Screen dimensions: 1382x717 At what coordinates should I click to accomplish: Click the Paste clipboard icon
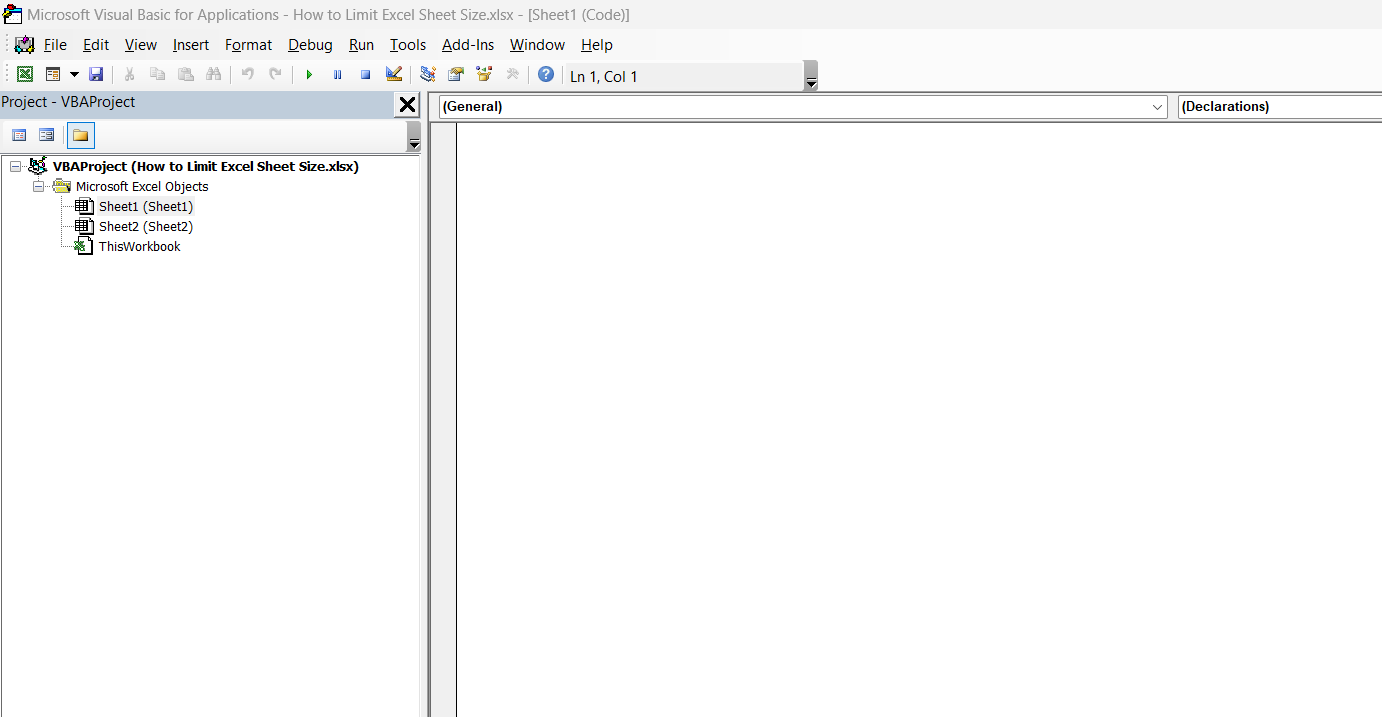tap(185, 75)
